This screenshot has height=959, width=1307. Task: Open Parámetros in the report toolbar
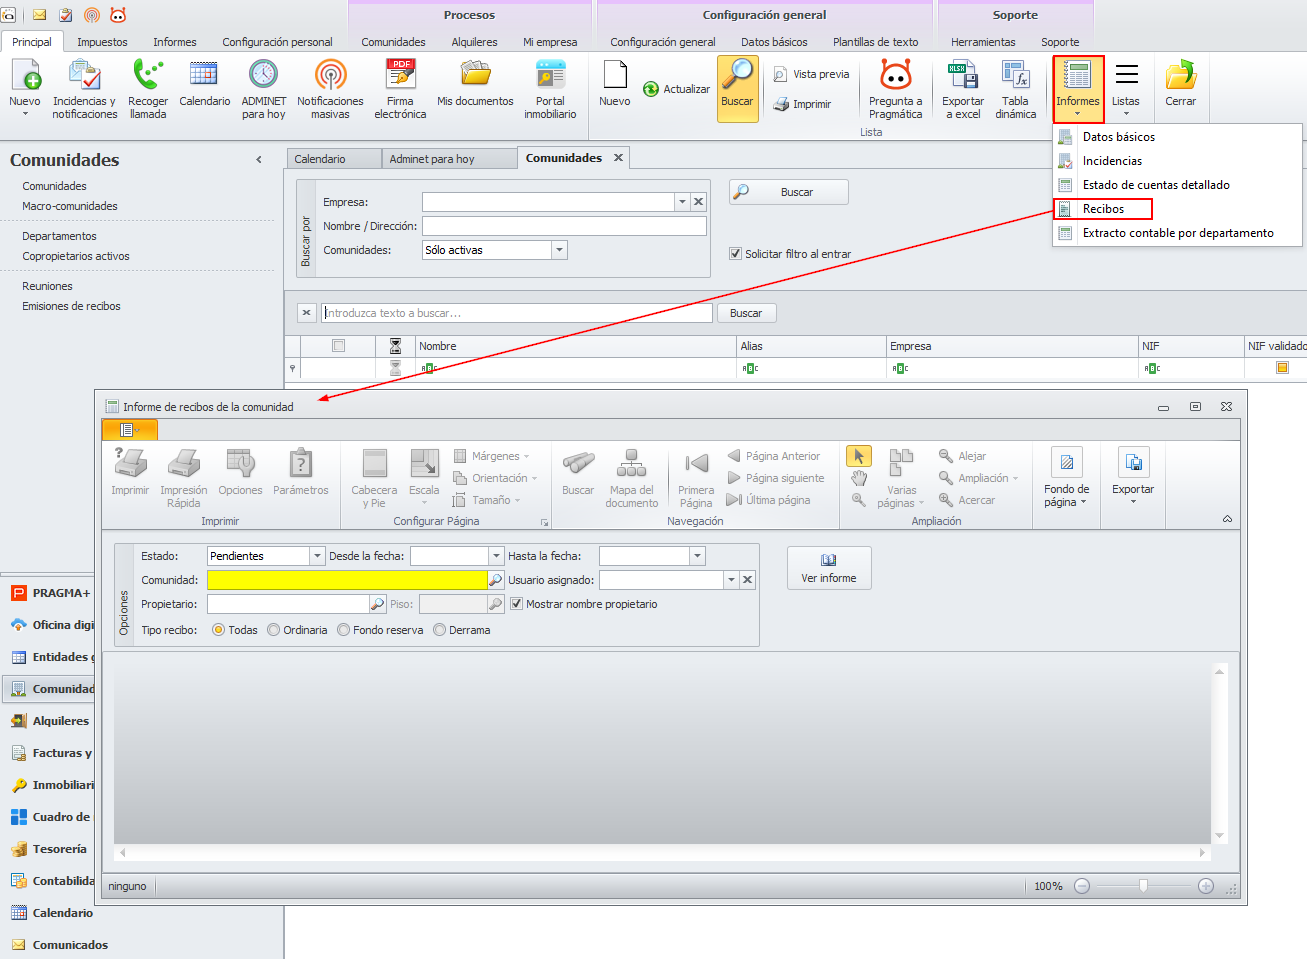[300, 472]
